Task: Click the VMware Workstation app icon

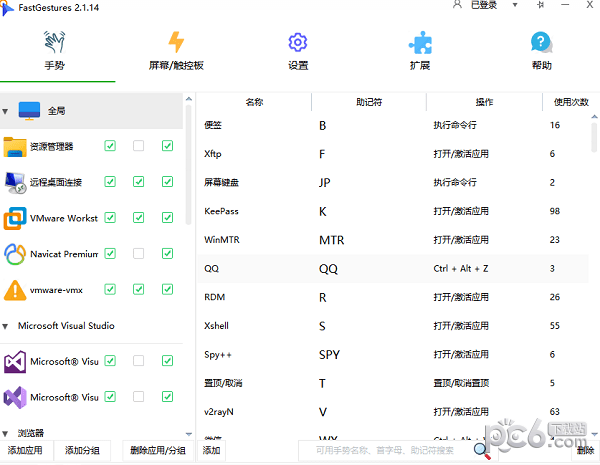Action: point(15,218)
